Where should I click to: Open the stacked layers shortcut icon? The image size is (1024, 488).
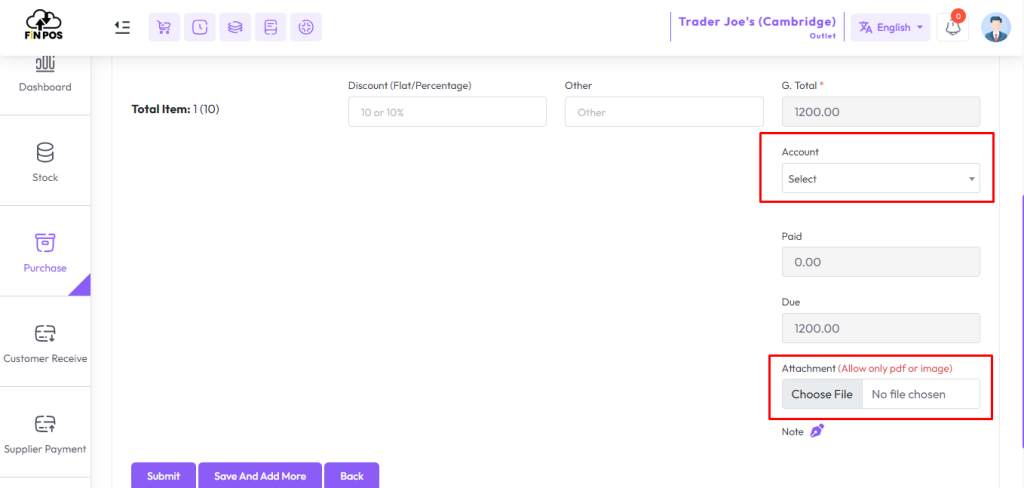pos(235,27)
